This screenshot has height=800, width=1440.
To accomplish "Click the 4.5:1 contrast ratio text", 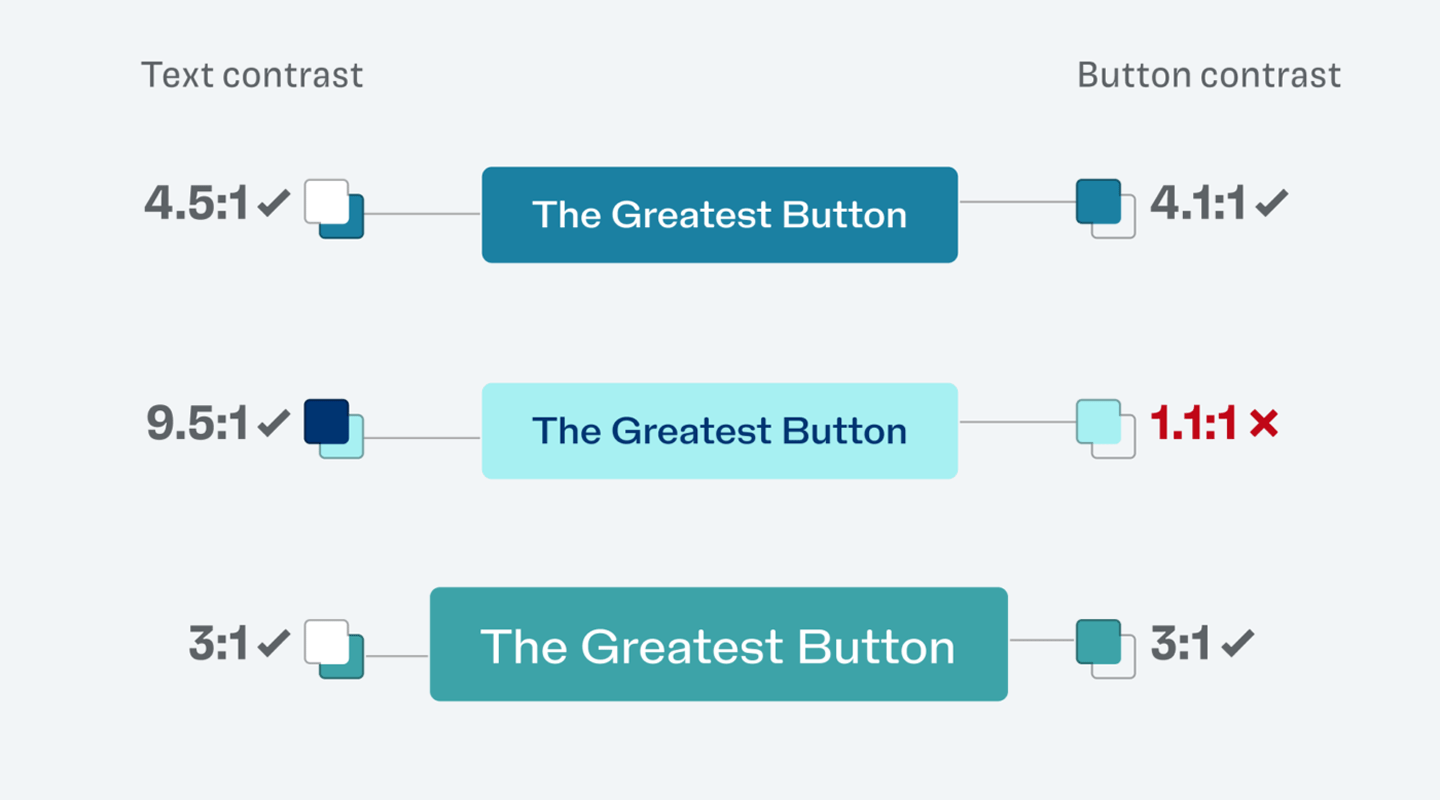I will tap(196, 204).
